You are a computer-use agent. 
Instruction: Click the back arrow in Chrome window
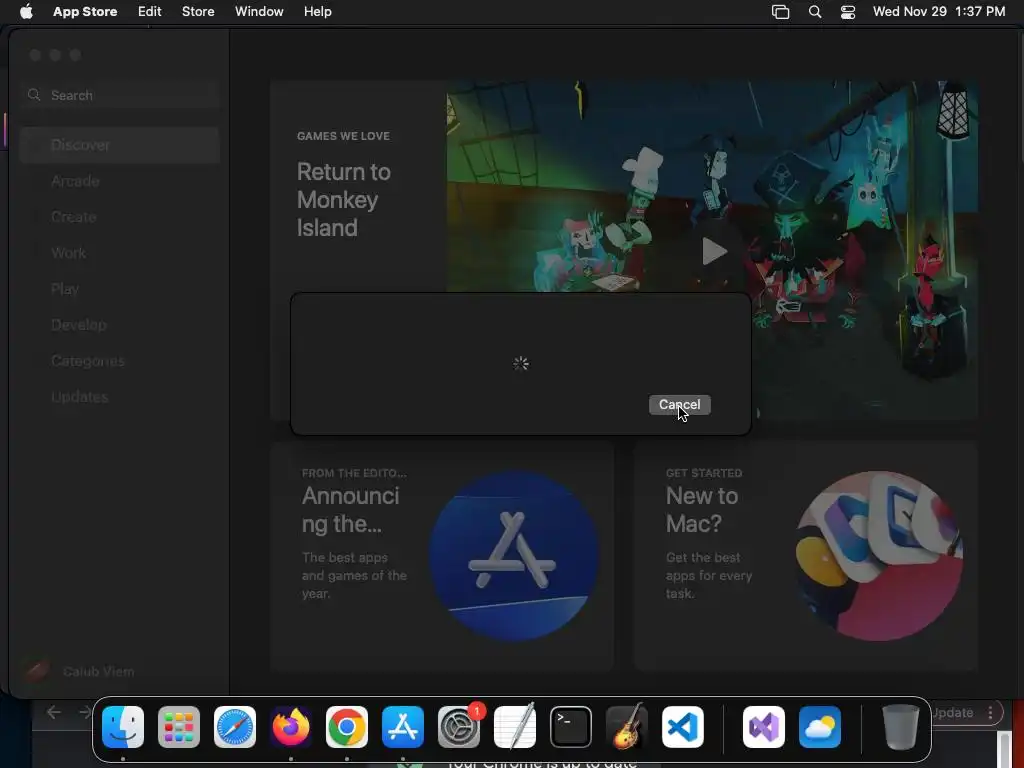pyautogui.click(x=54, y=712)
